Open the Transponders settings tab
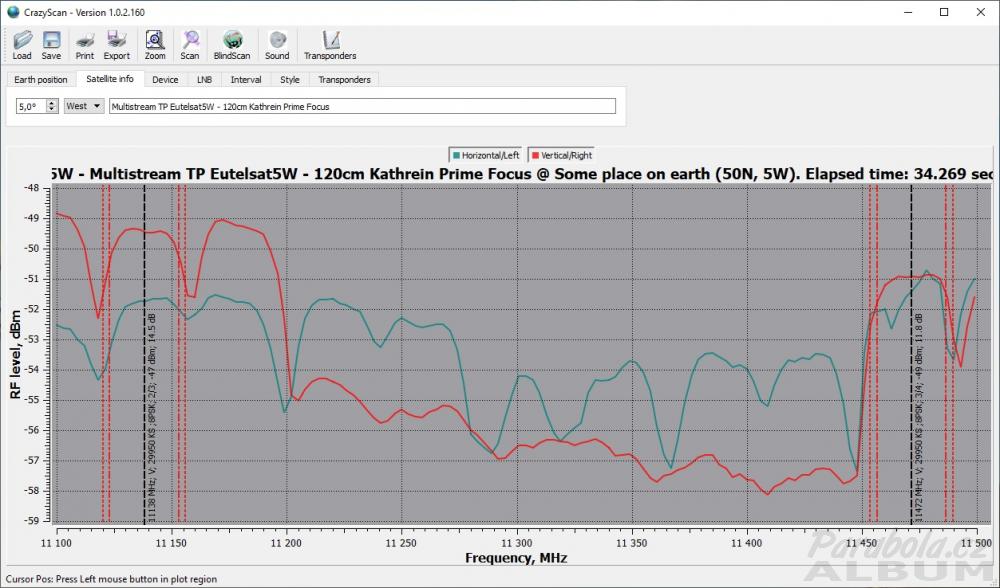1000x588 pixels. pos(344,80)
